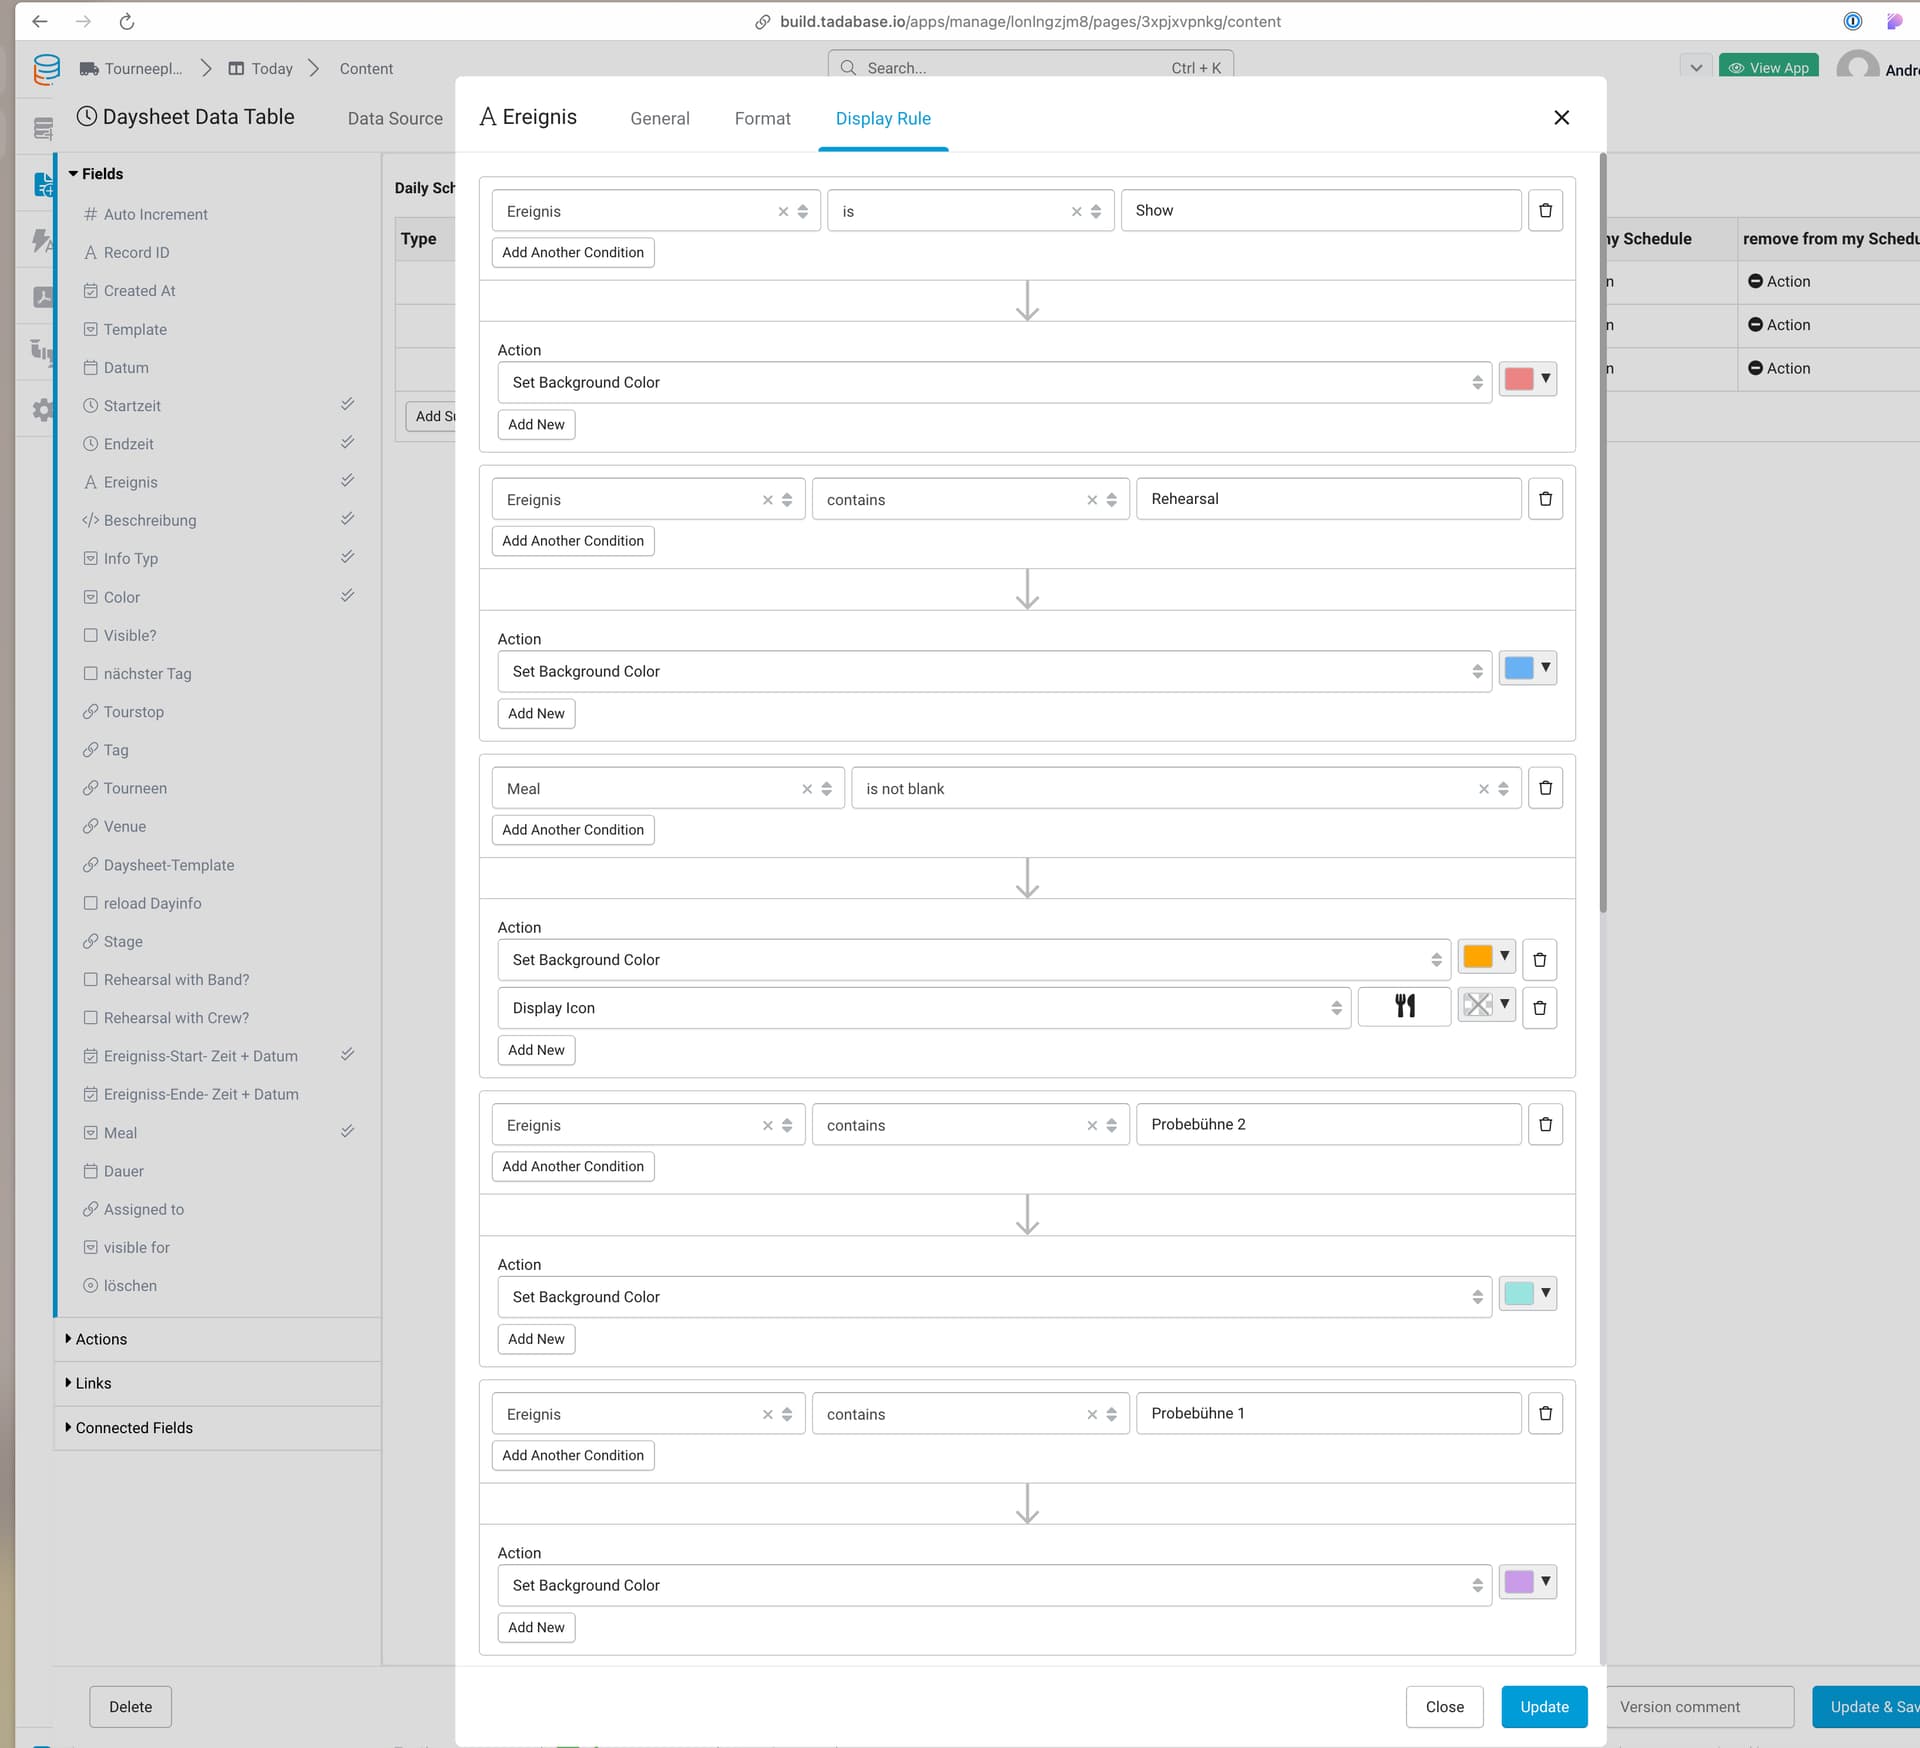
Task: Open the Meal field dropdown
Action: pyautogui.click(x=827, y=789)
